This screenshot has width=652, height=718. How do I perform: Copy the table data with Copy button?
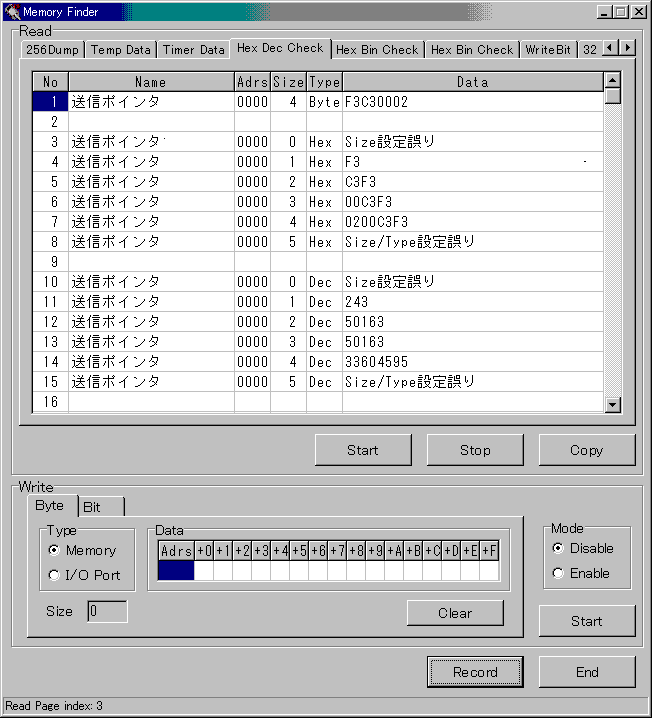pos(586,450)
